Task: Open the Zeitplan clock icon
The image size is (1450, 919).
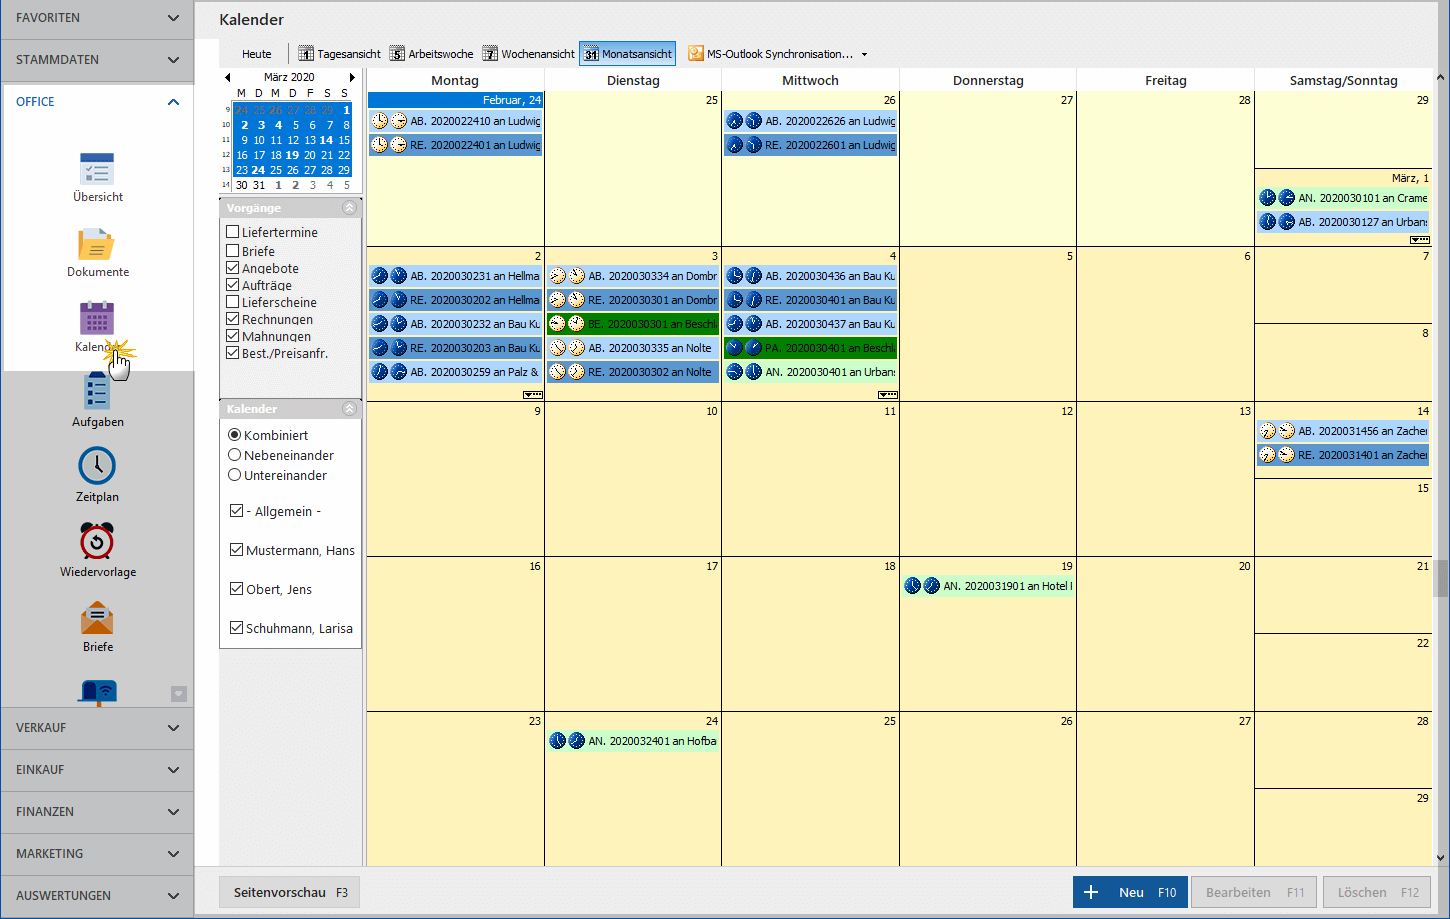Action: [97, 466]
